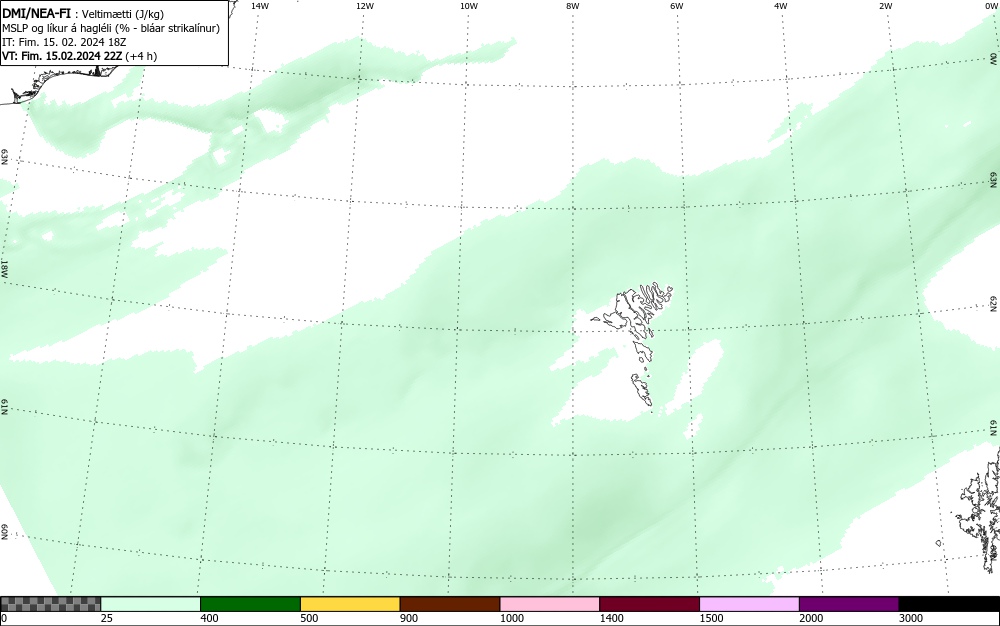Click the 8W longitude label

point(573,6)
